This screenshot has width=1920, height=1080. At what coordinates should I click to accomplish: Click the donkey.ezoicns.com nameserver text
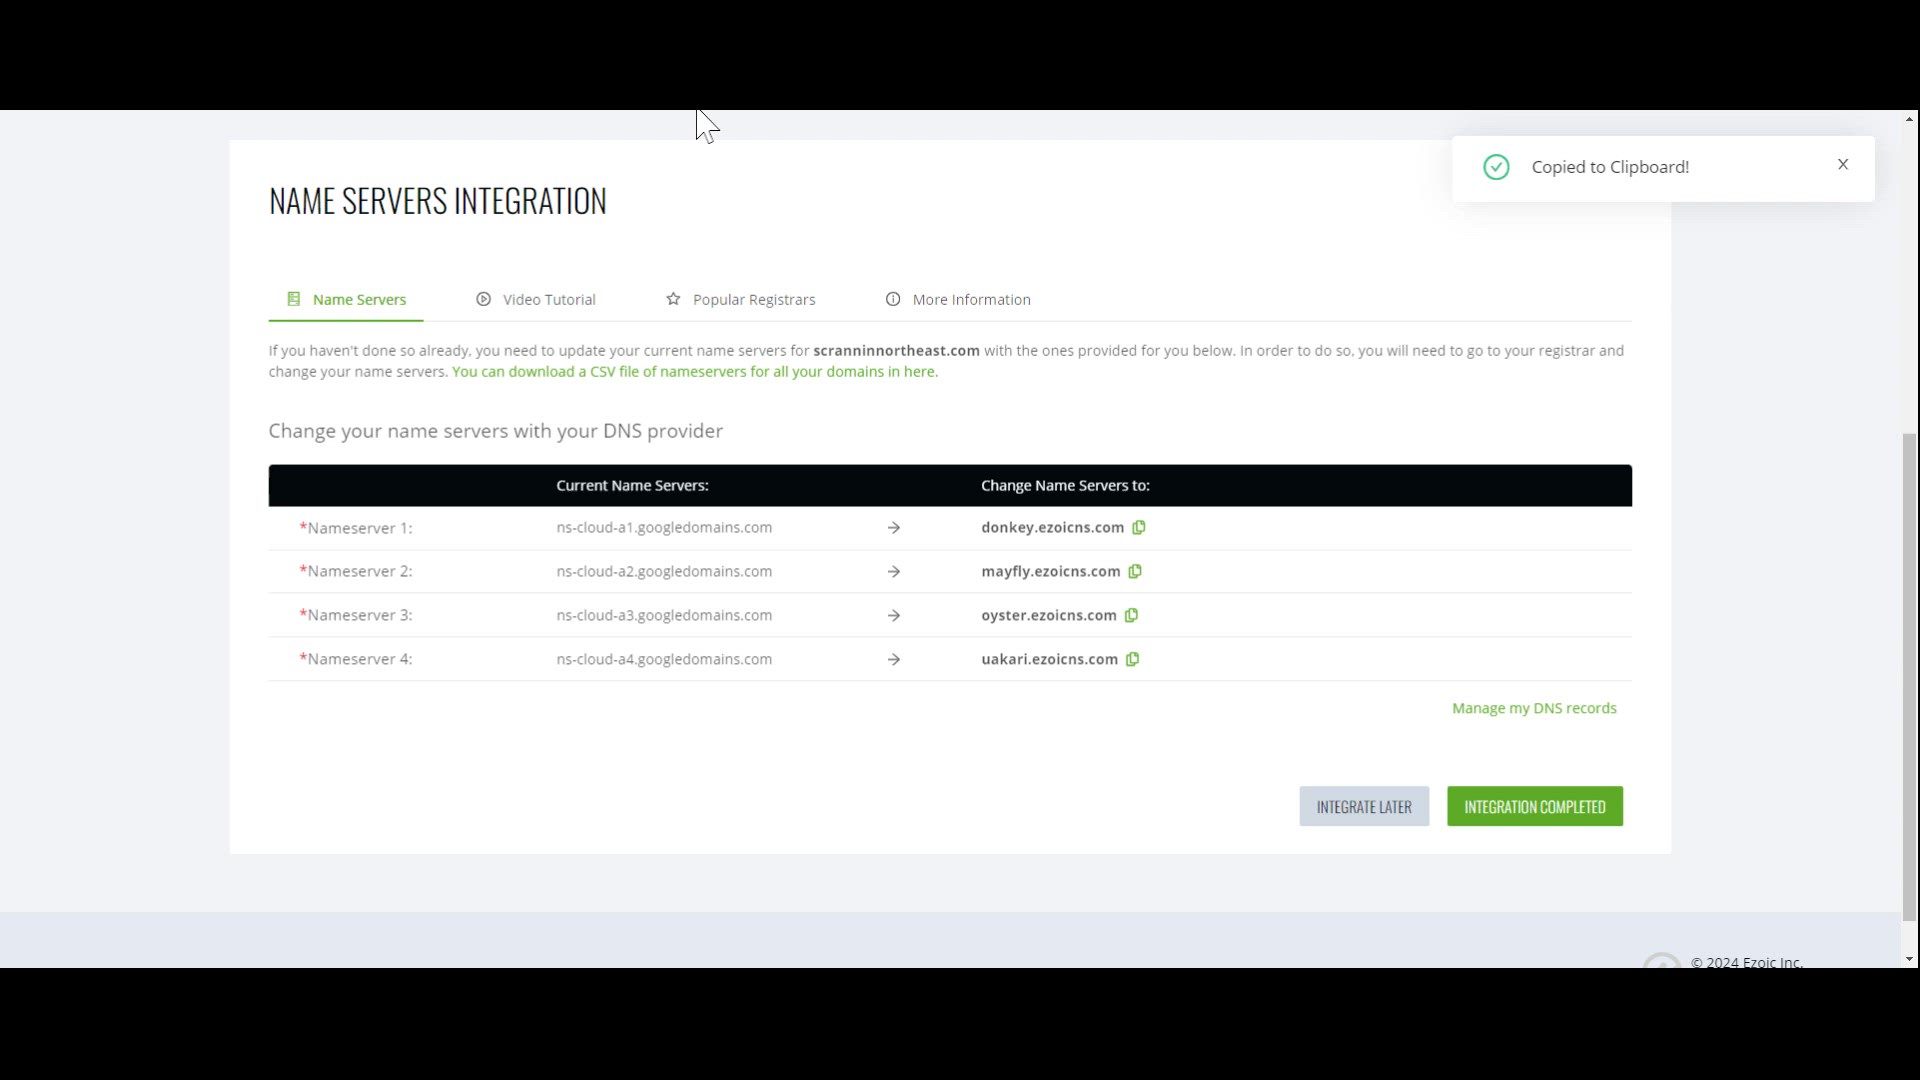(1052, 527)
